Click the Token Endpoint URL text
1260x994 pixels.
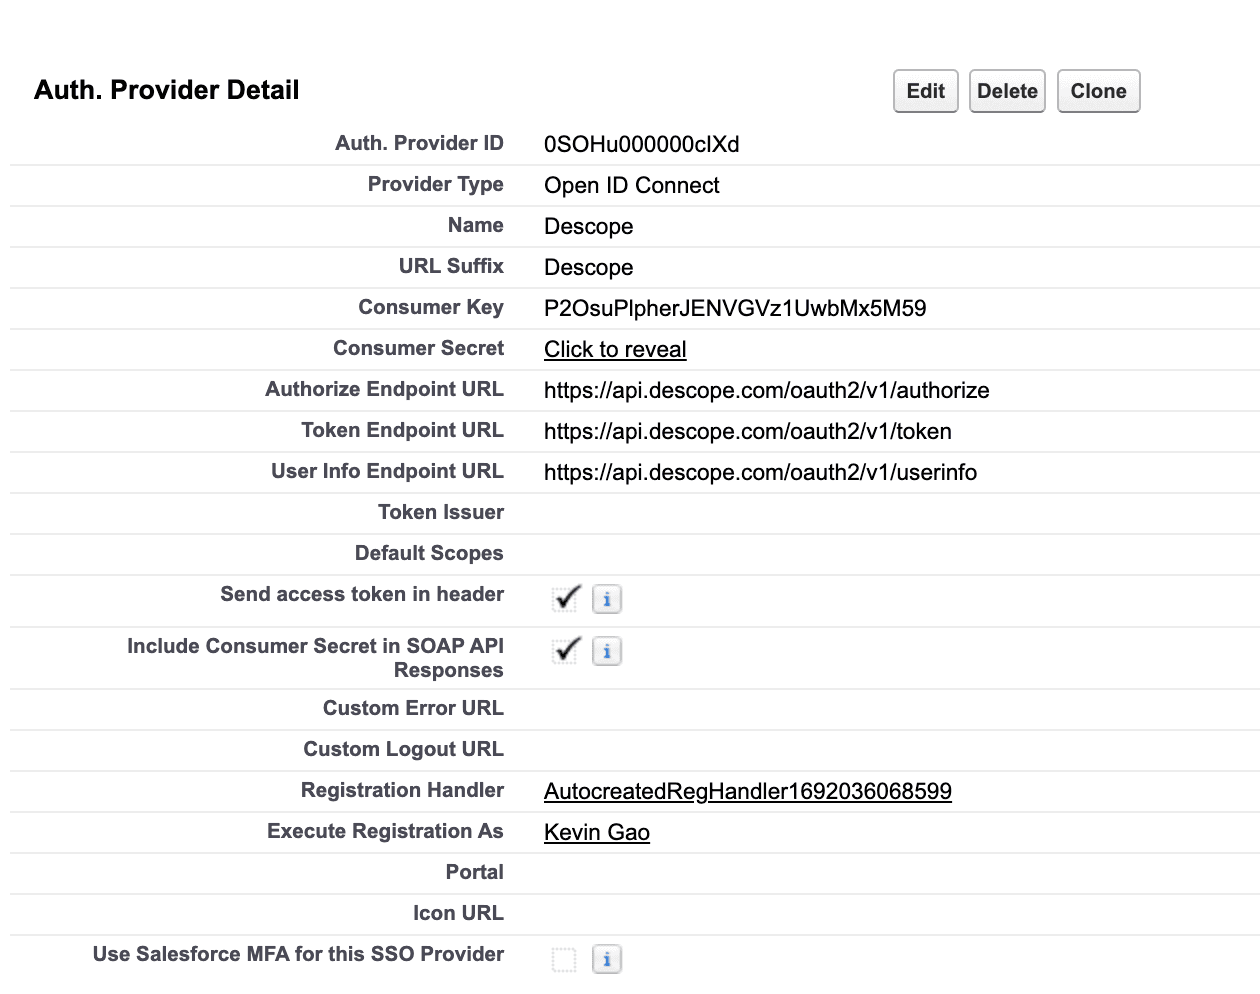pyautogui.click(x=747, y=431)
